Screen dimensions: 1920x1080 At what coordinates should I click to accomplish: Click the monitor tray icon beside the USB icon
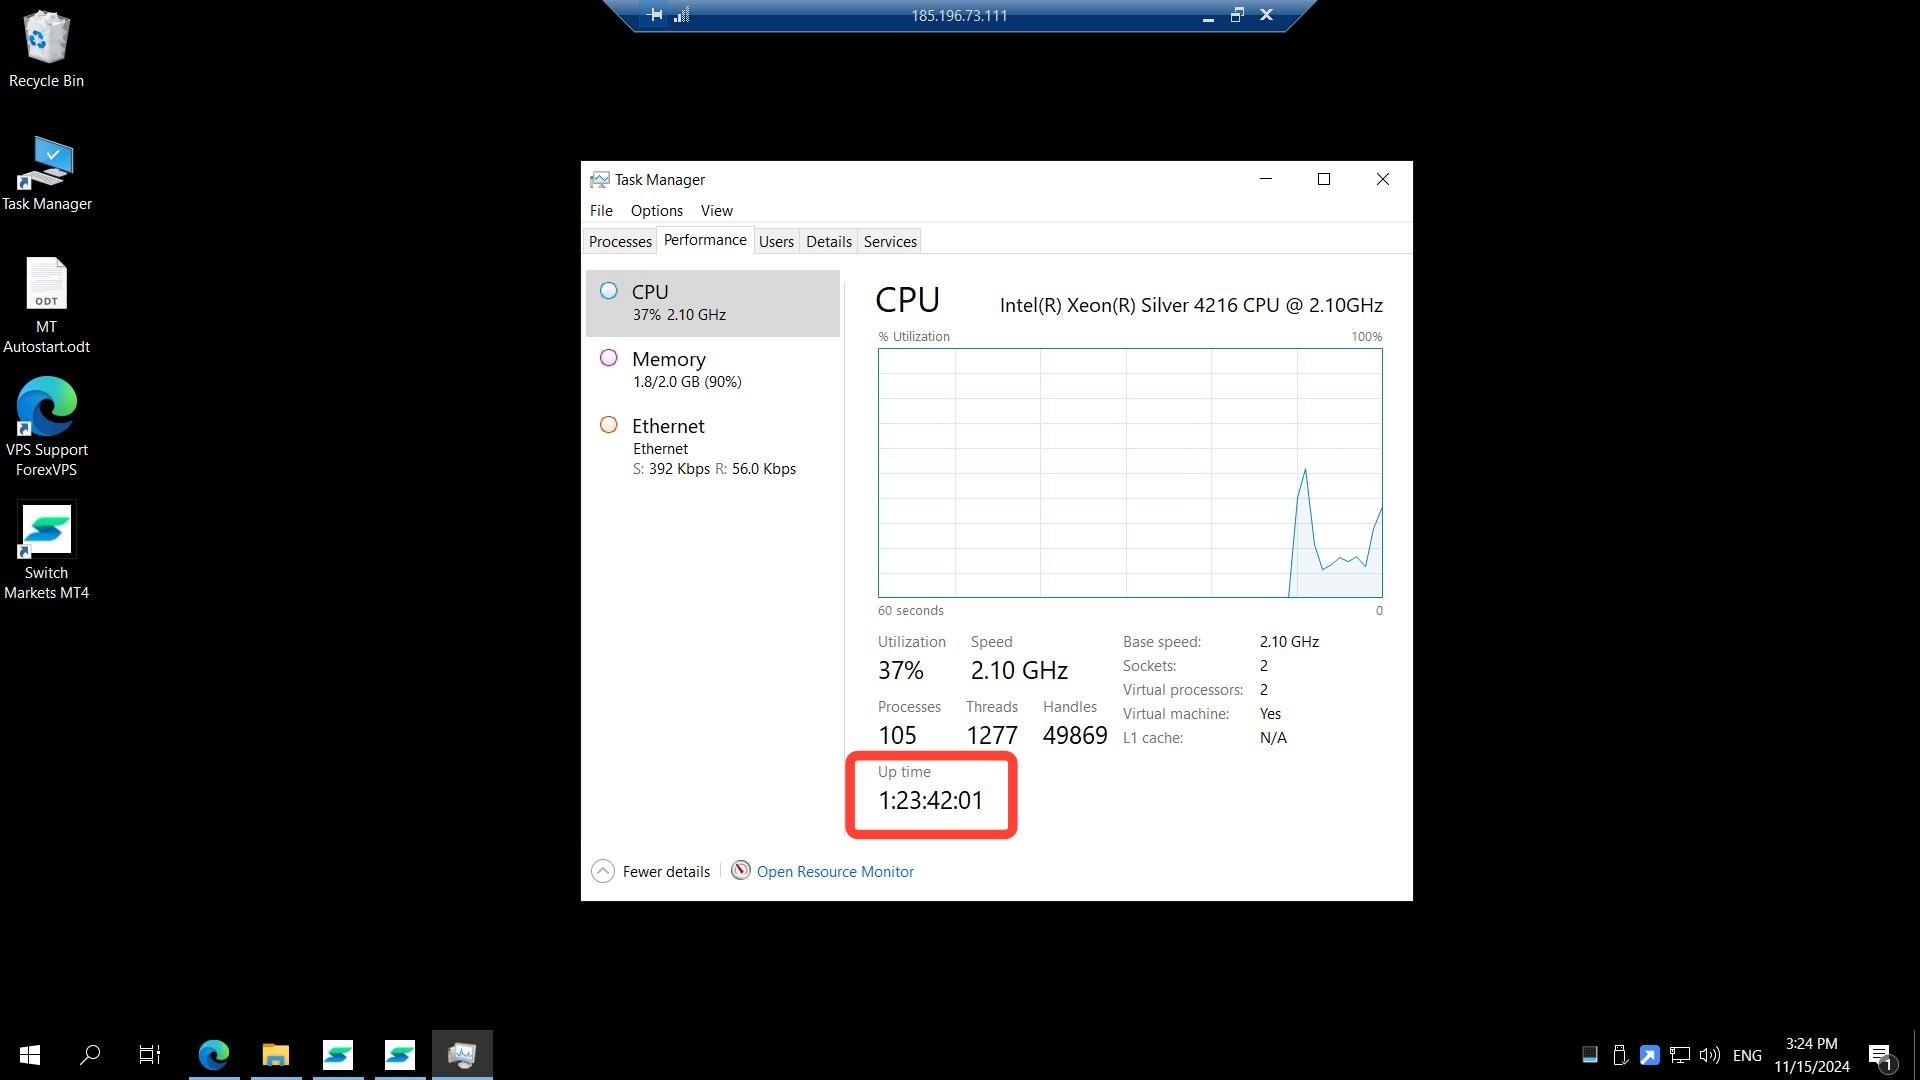[1590, 1055]
